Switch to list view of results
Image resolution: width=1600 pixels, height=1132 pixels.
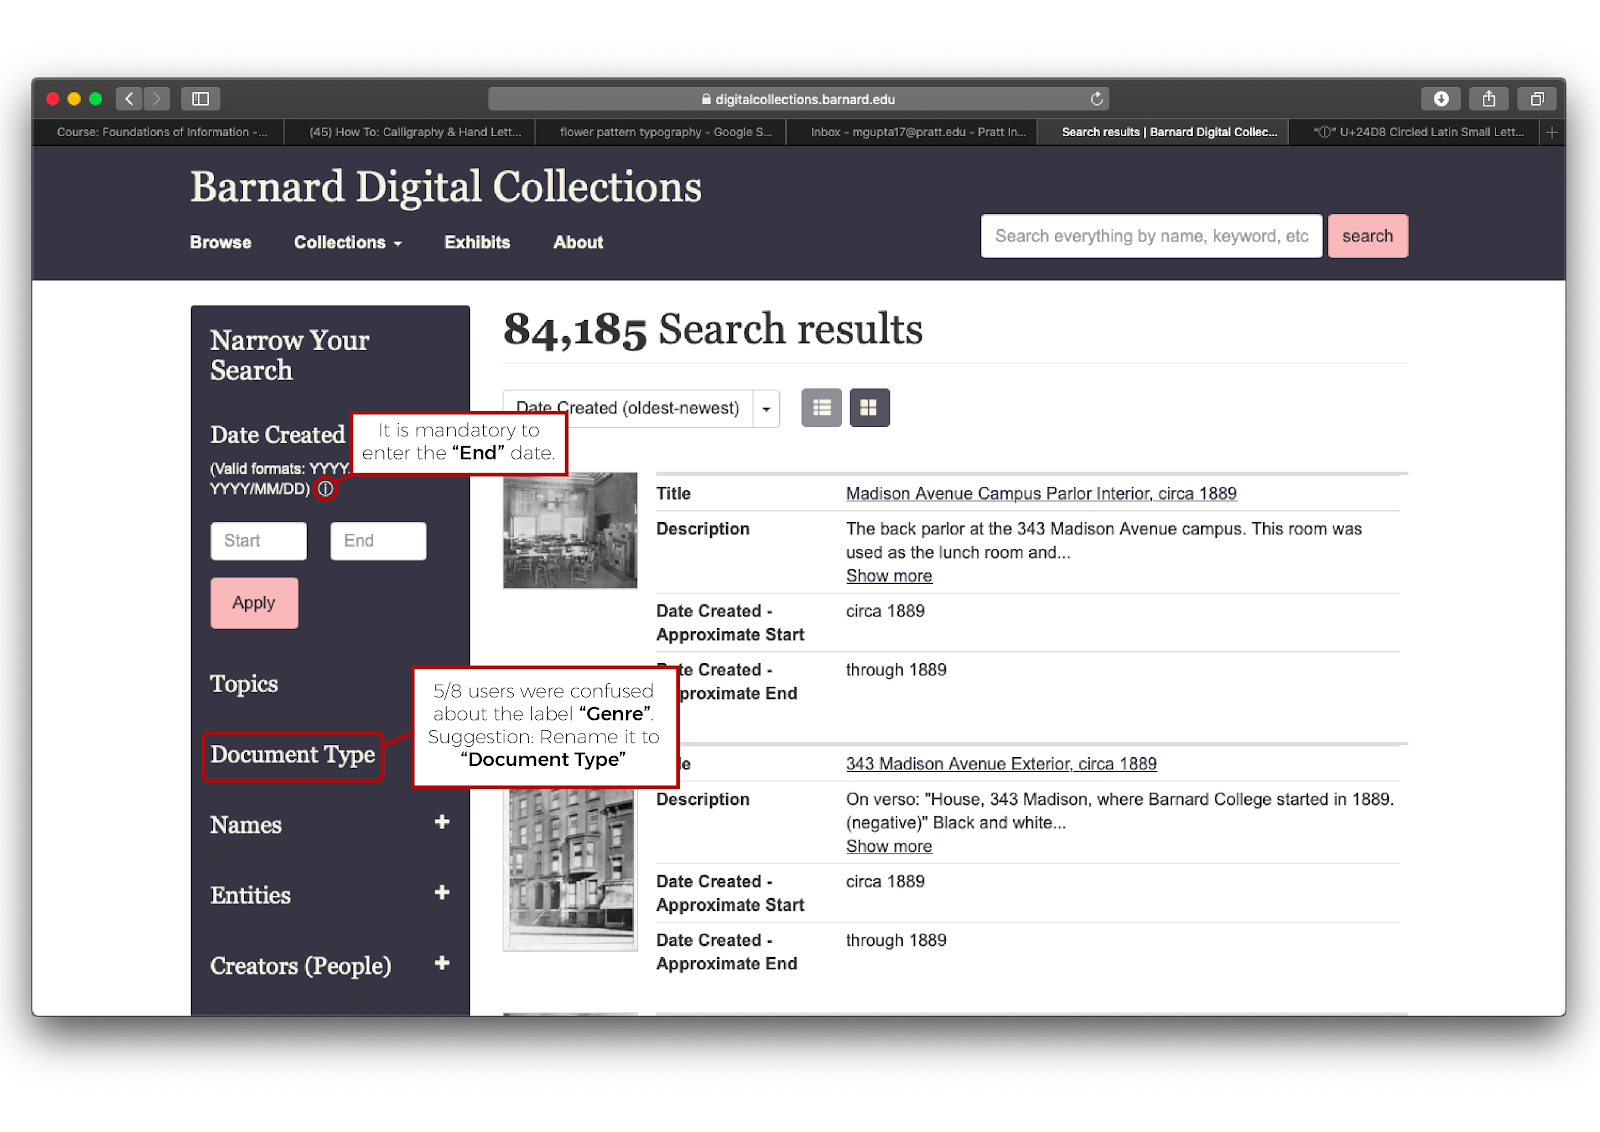(822, 408)
